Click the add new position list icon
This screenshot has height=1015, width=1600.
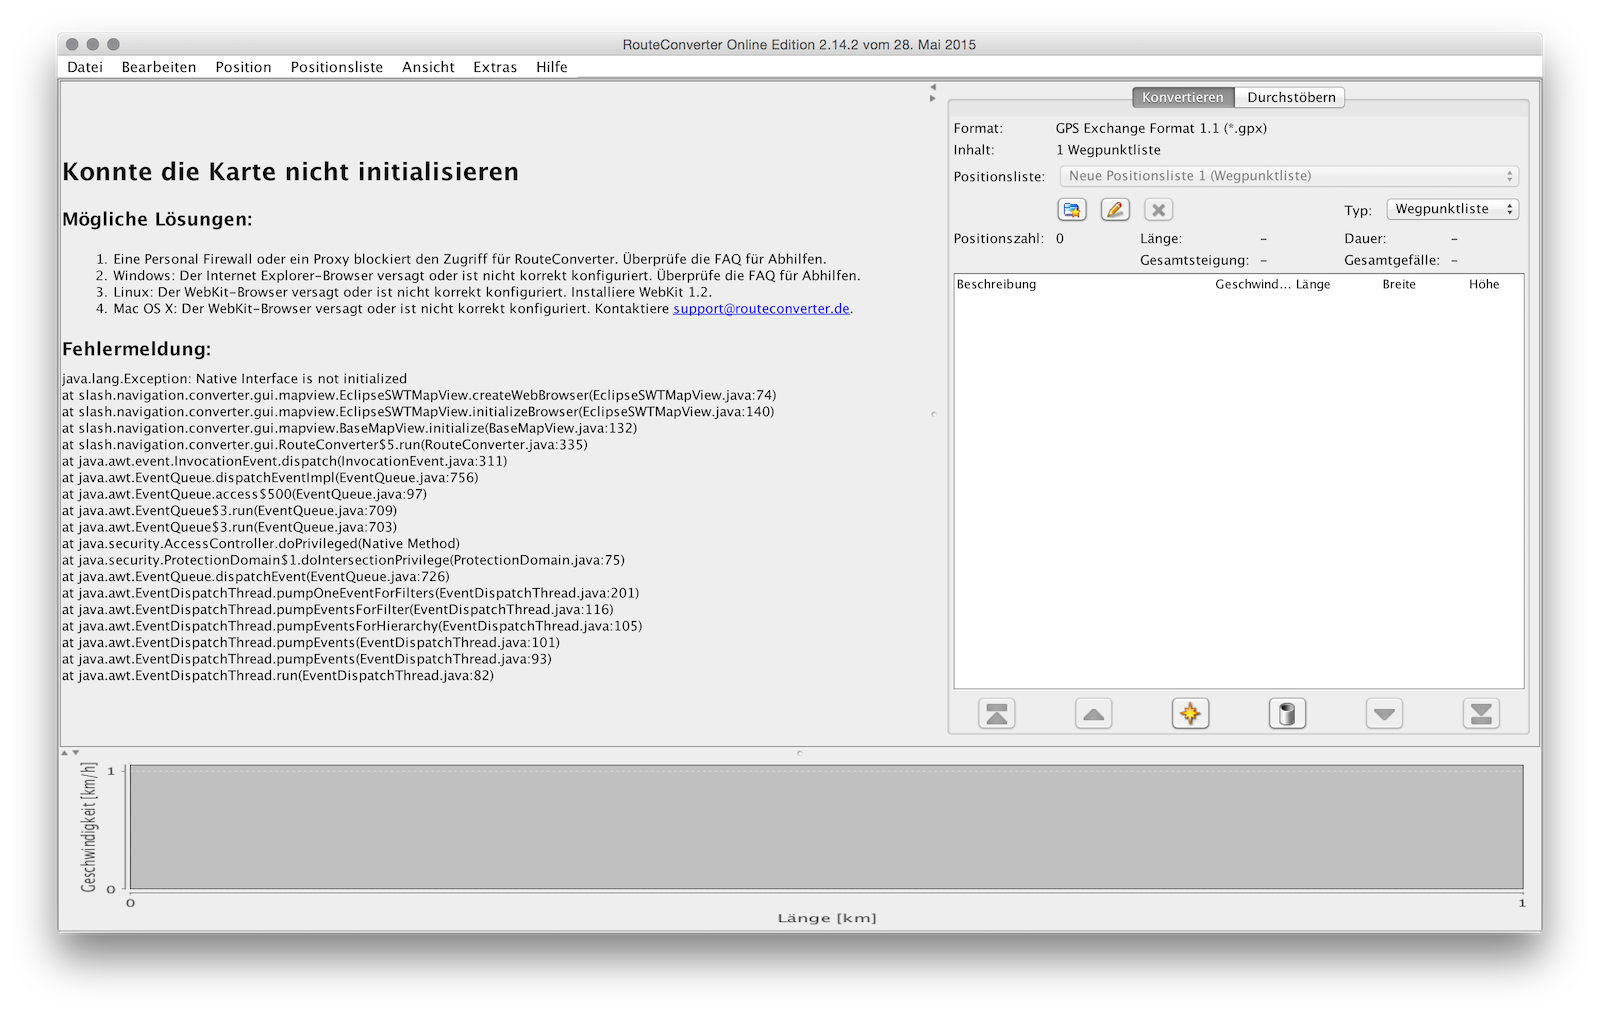click(x=1072, y=210)
